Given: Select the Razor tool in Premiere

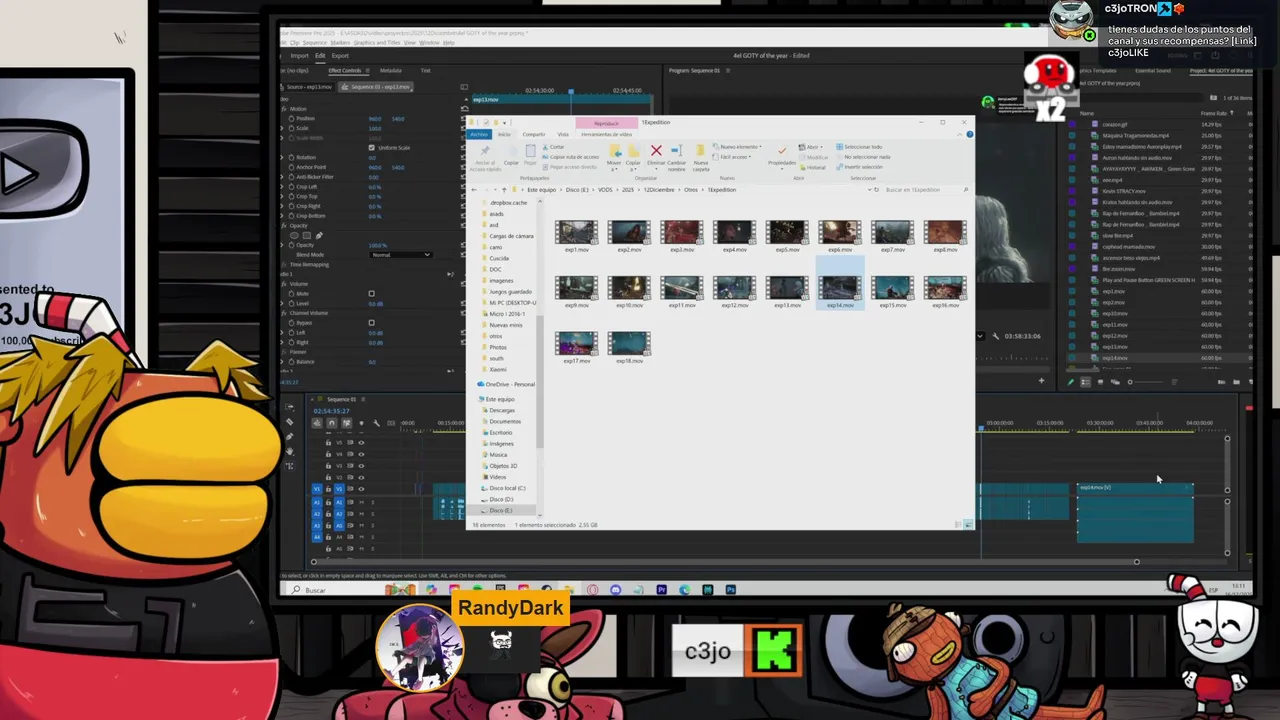Looking at the screenshot, I should (x=289, y=422).
